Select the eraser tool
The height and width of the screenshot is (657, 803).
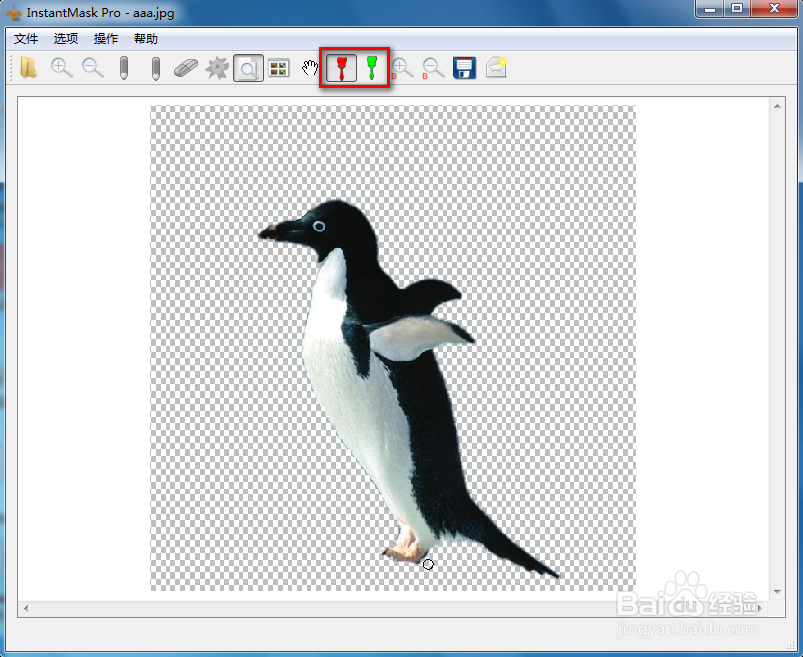(x=186, y=68)
